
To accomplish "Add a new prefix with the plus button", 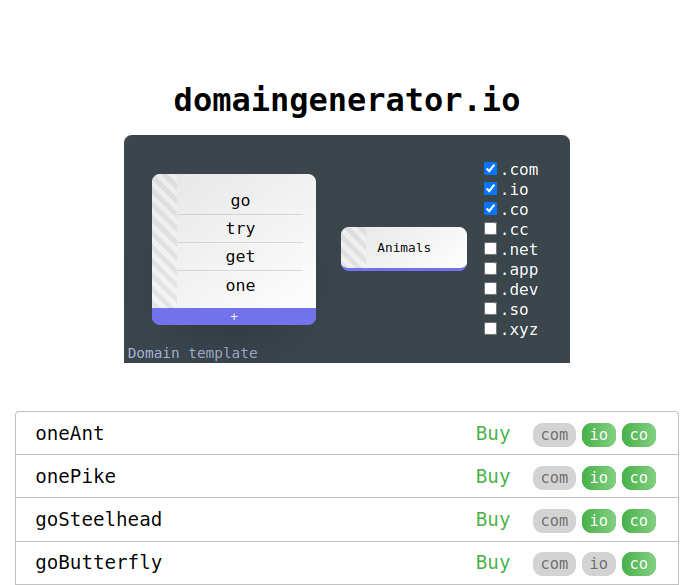I will click(234, 317).
